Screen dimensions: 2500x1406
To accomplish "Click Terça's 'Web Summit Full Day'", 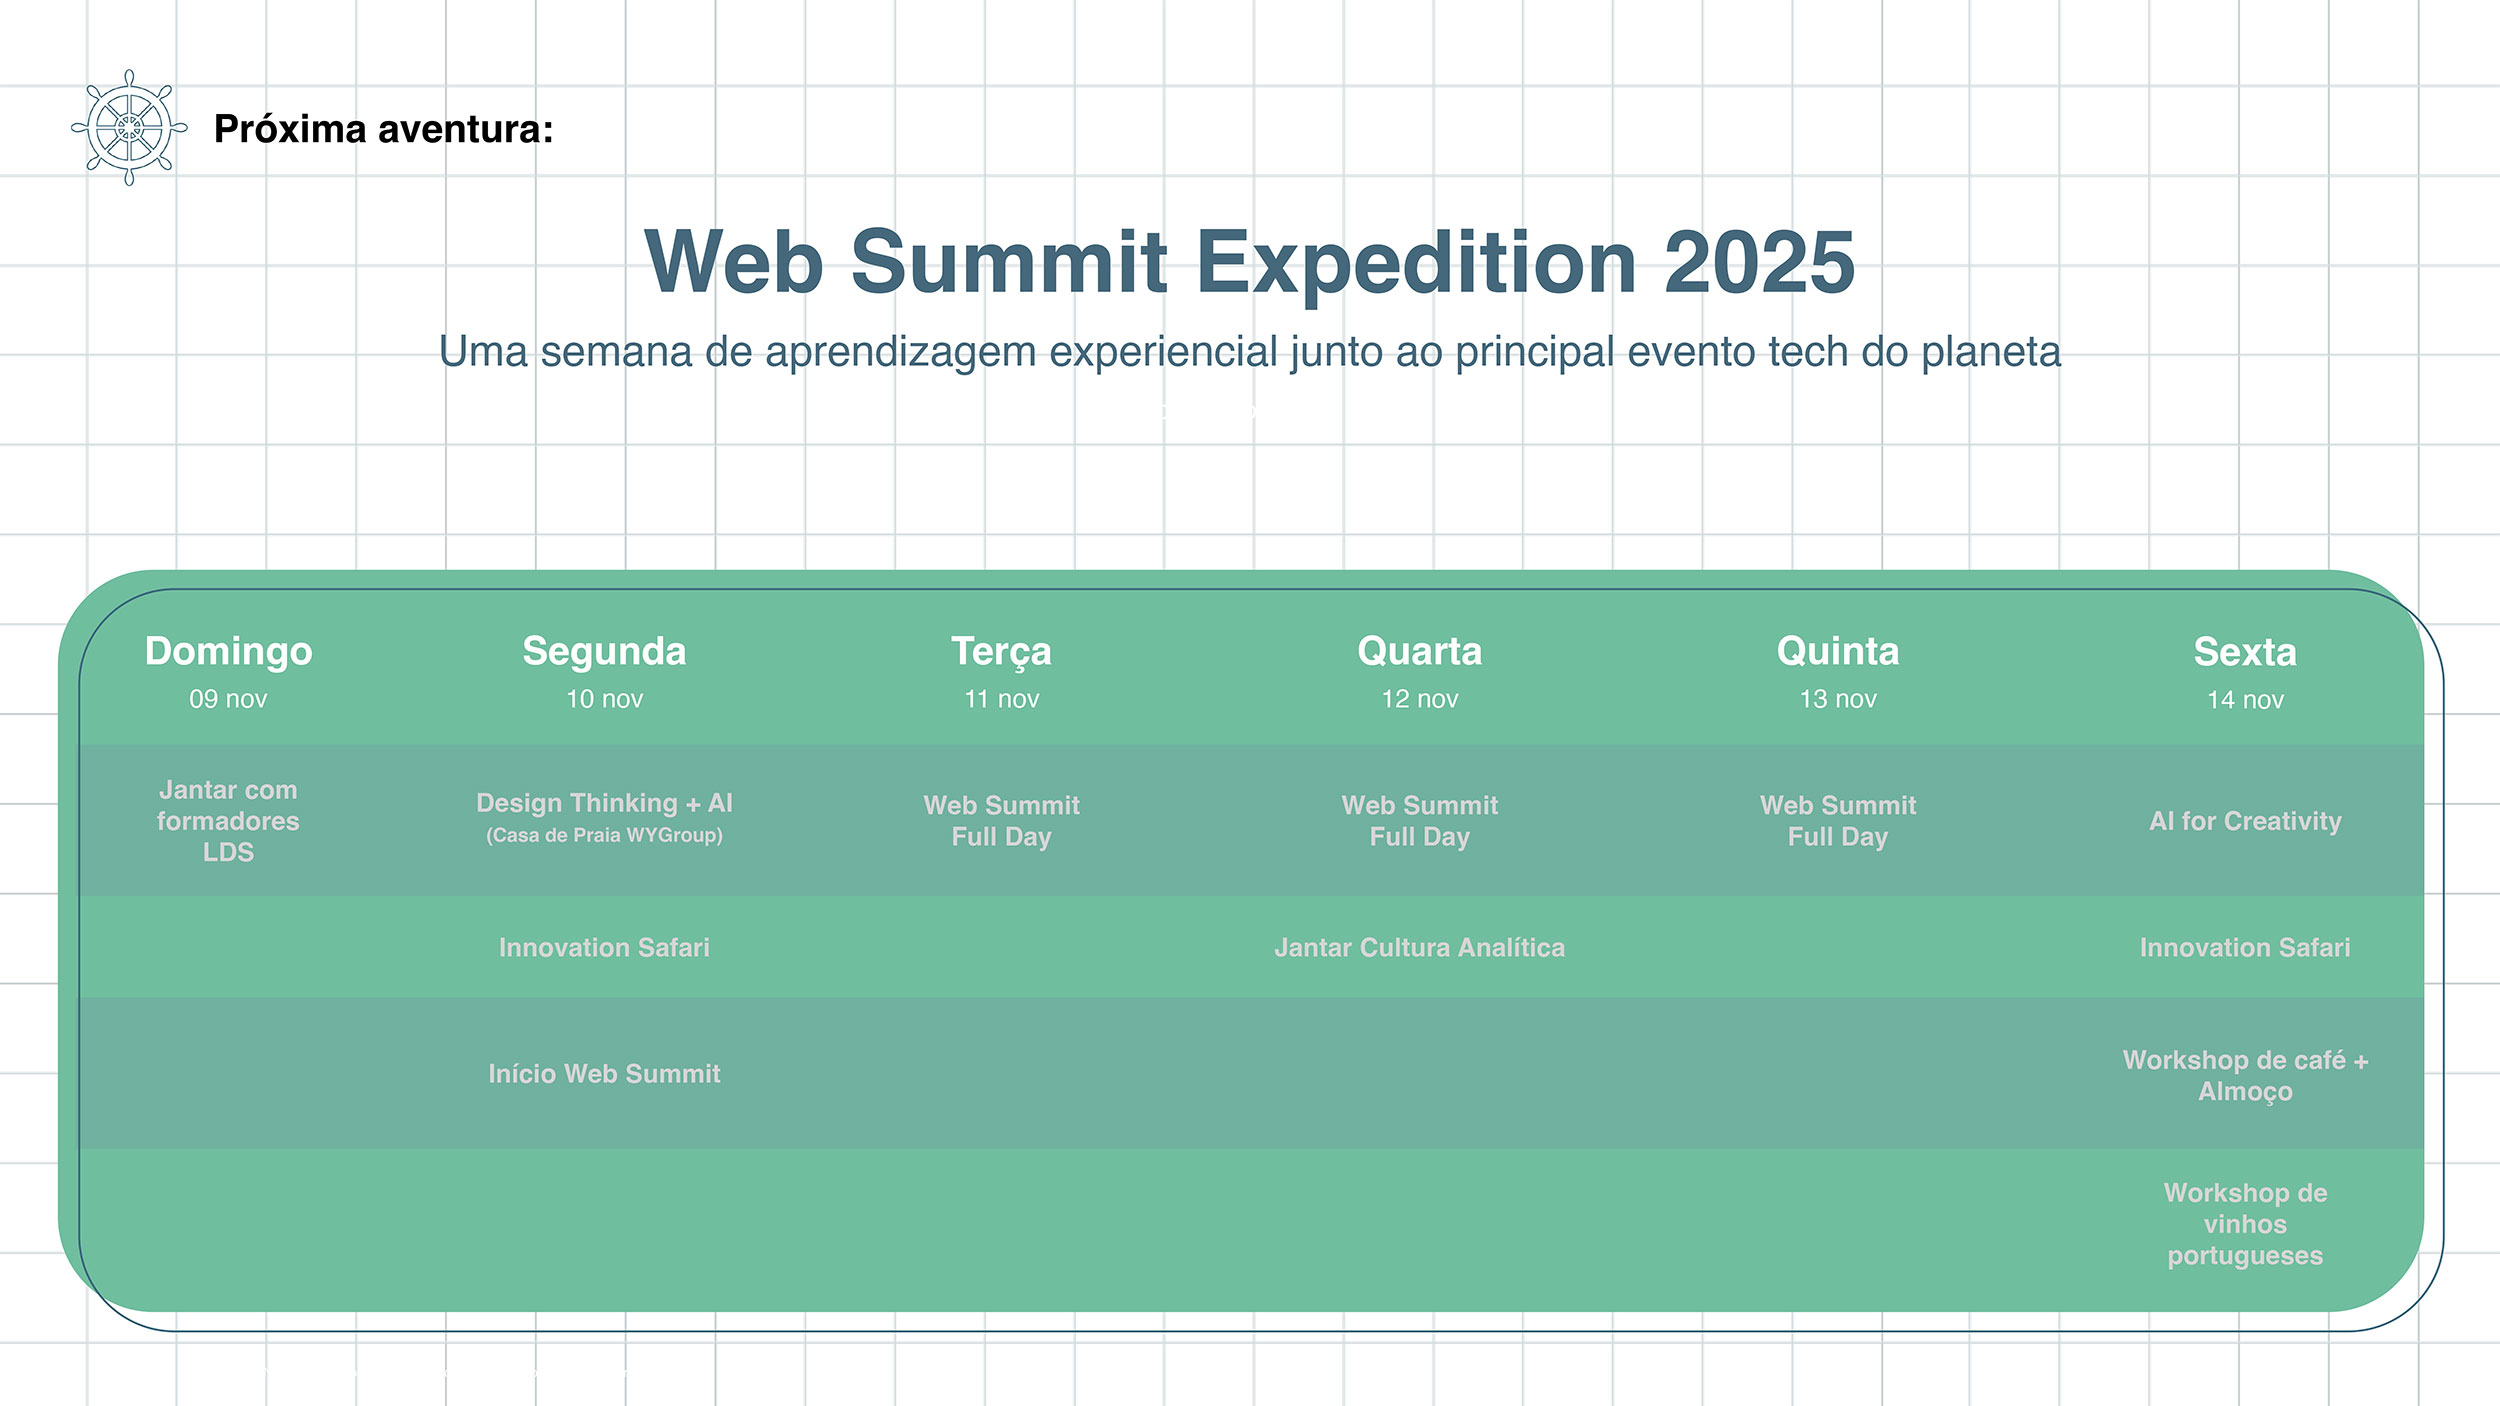I will [x=1001, y=821].
